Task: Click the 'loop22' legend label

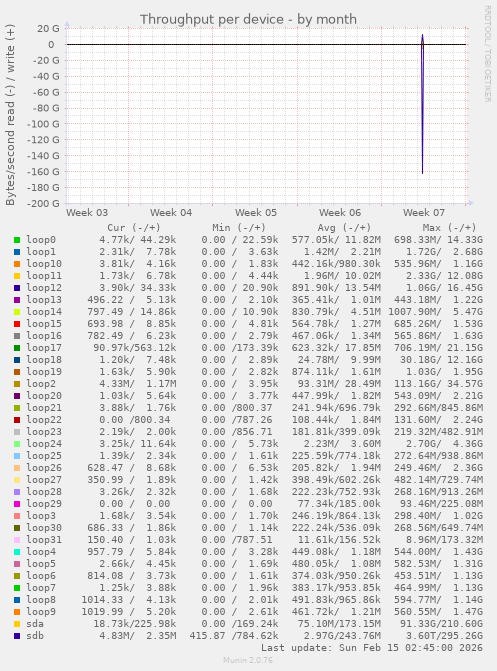Action: coord(44,419)
